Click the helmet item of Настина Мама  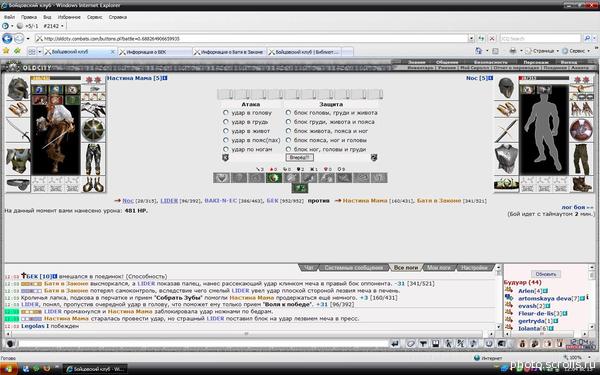point(18,88)
